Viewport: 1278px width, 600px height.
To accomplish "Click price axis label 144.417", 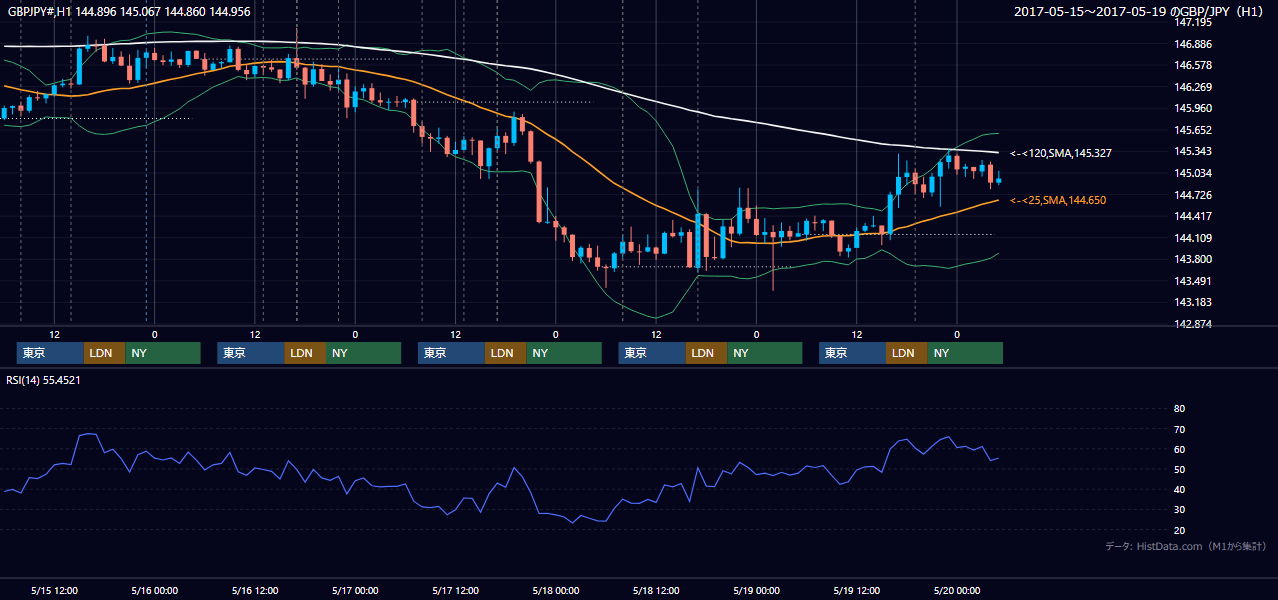I will (1192, 216).
